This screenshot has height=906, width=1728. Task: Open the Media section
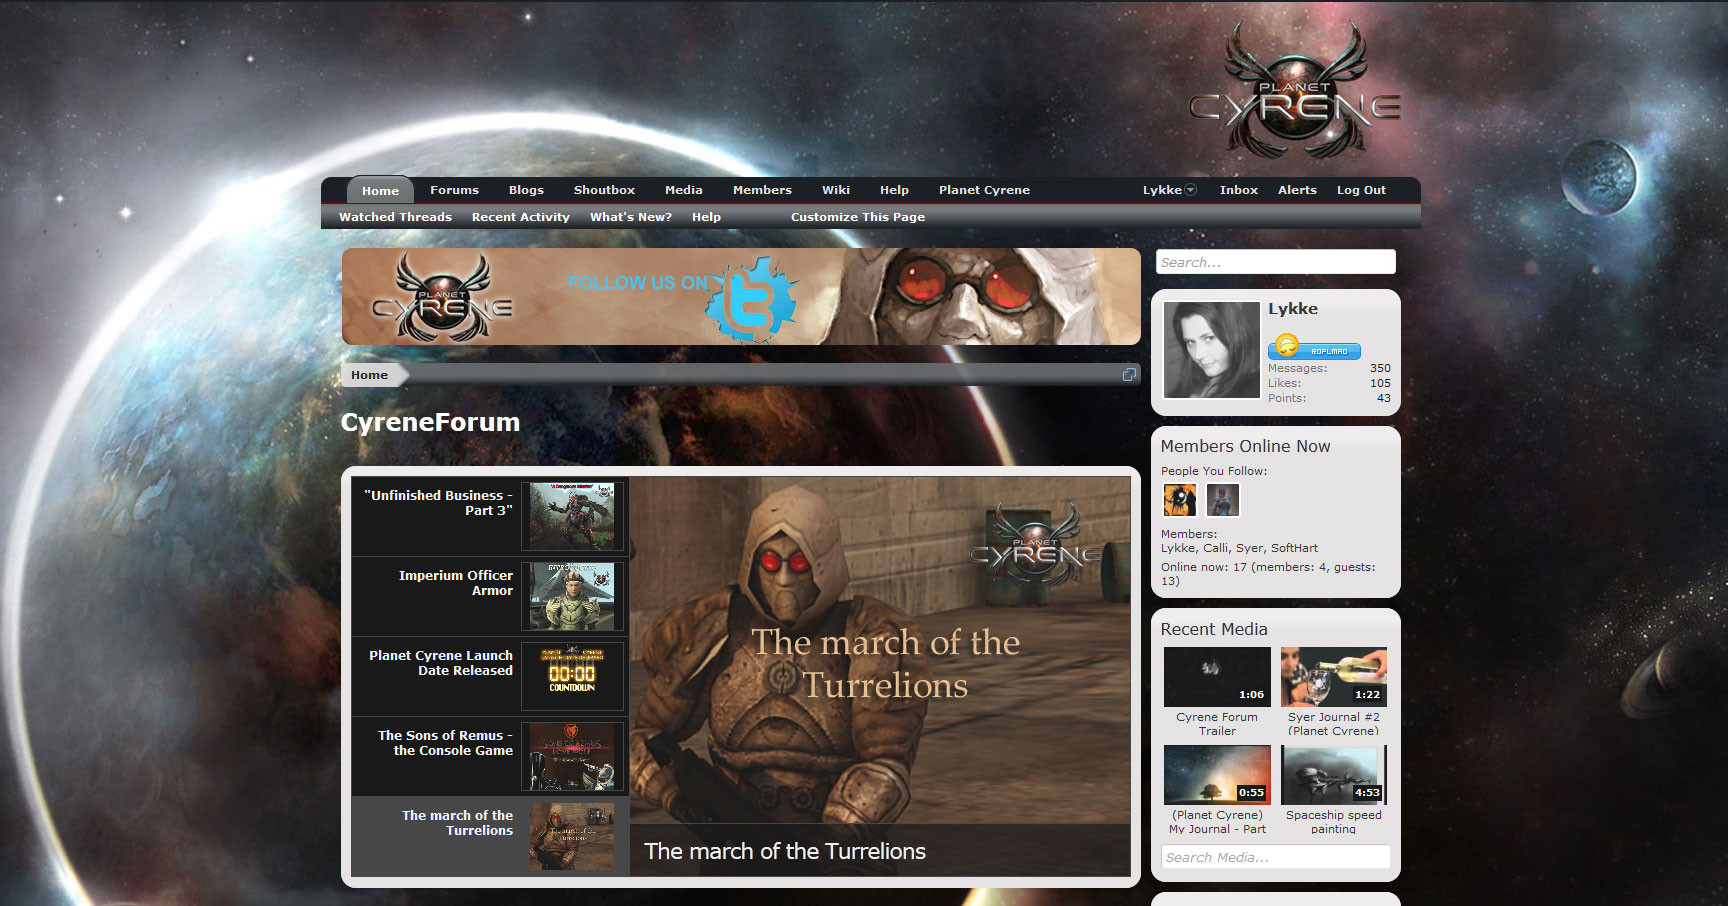click(684, 190)
